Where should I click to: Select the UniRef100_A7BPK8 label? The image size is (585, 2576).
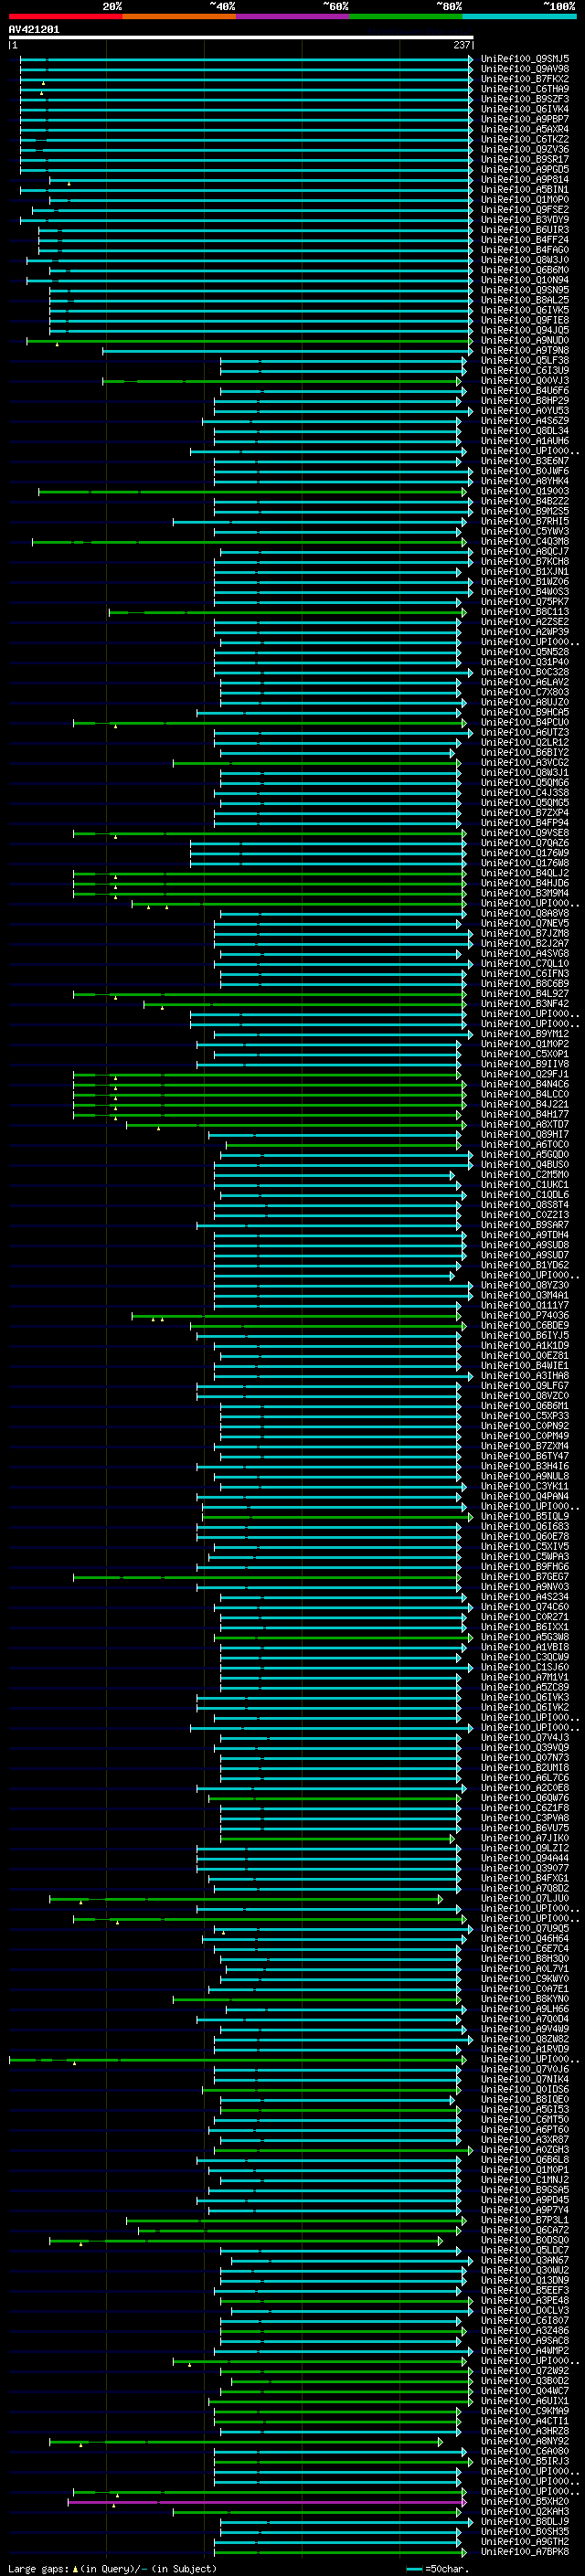(x=525, y=2551)
